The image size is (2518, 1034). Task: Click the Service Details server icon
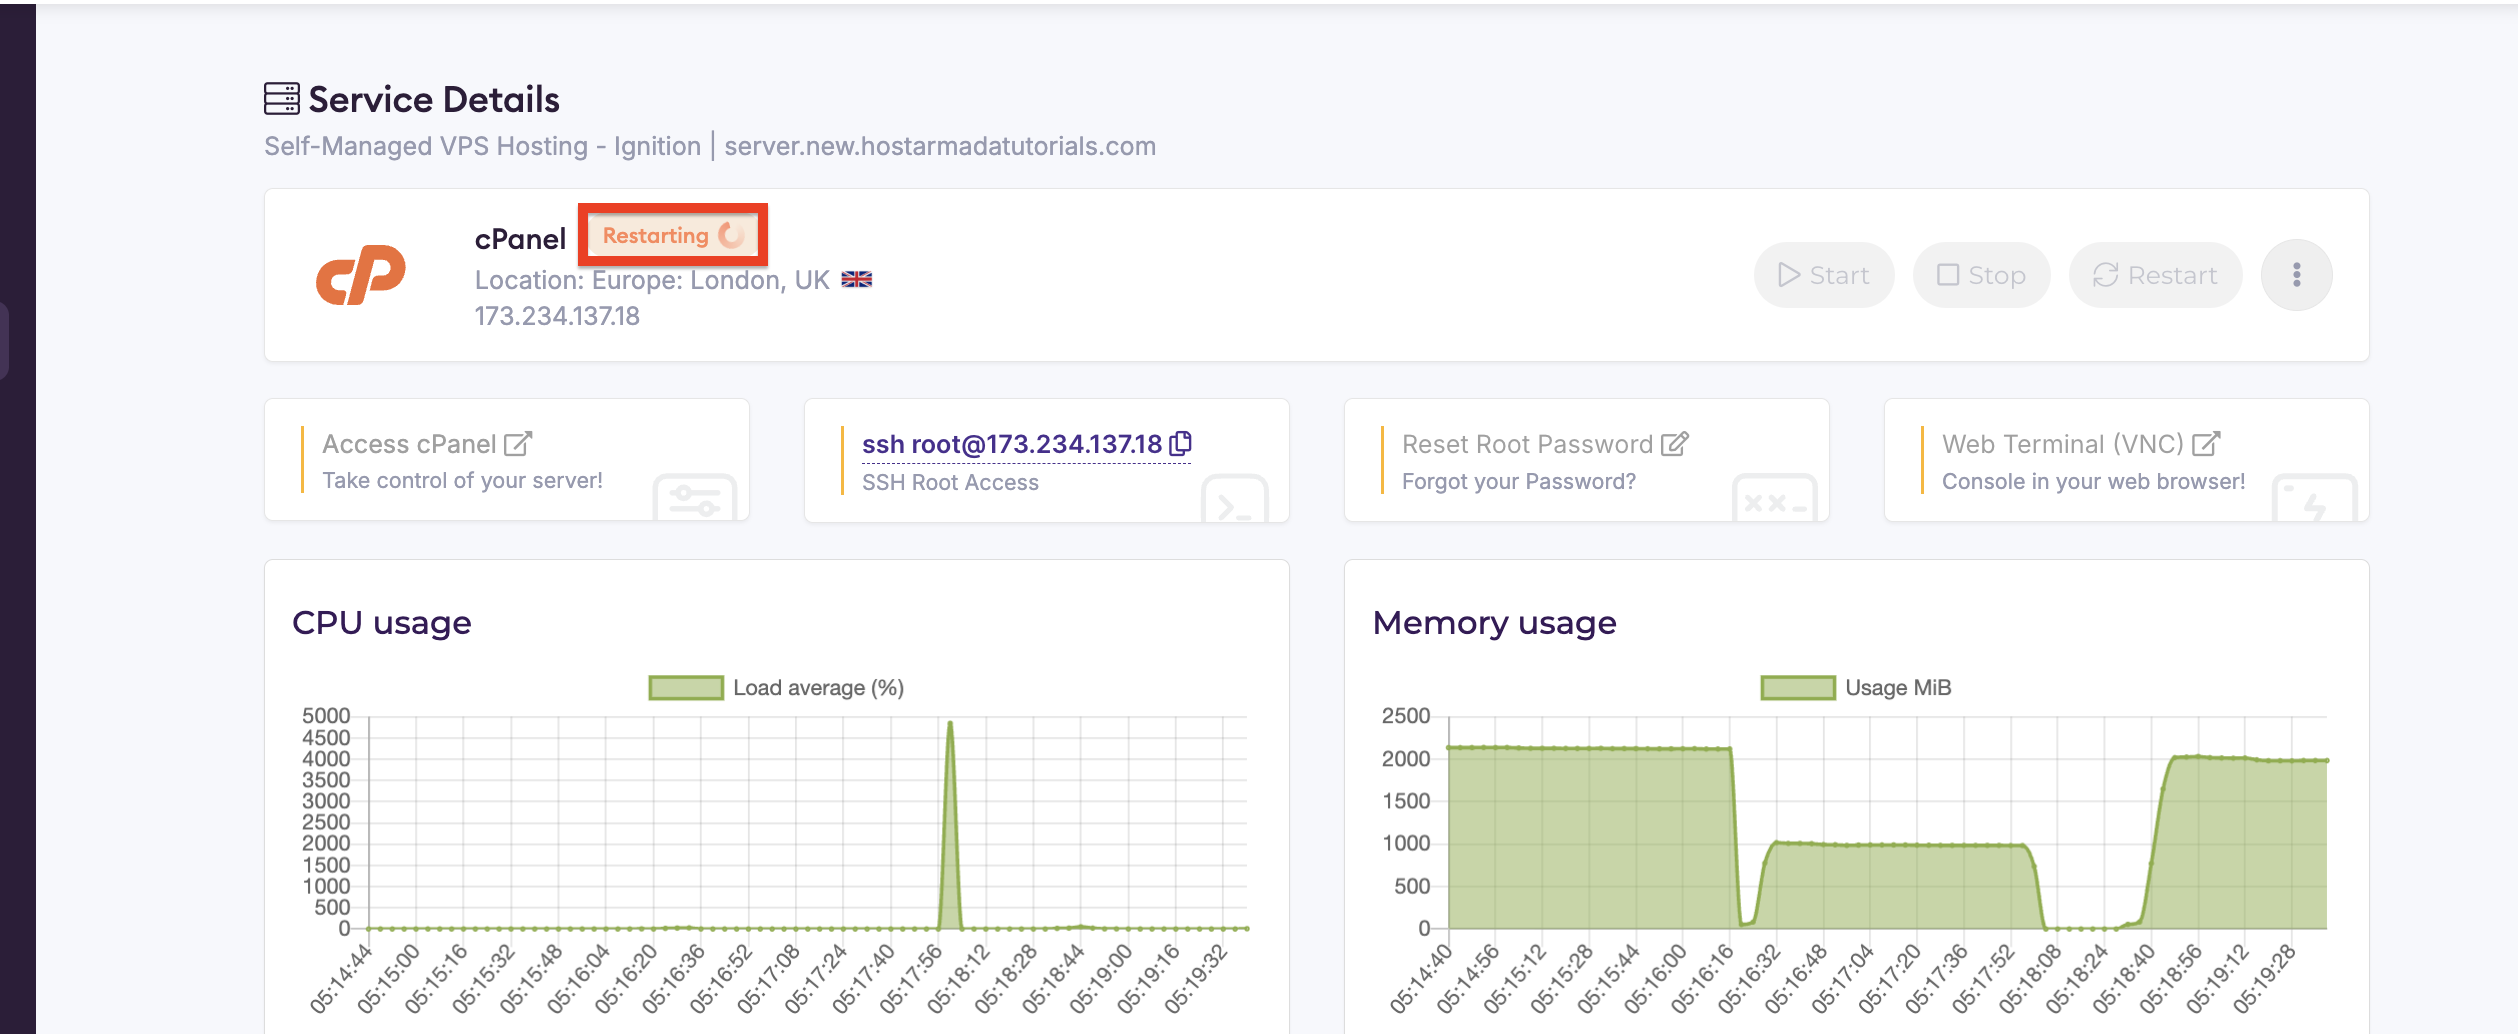coord(281,99)
